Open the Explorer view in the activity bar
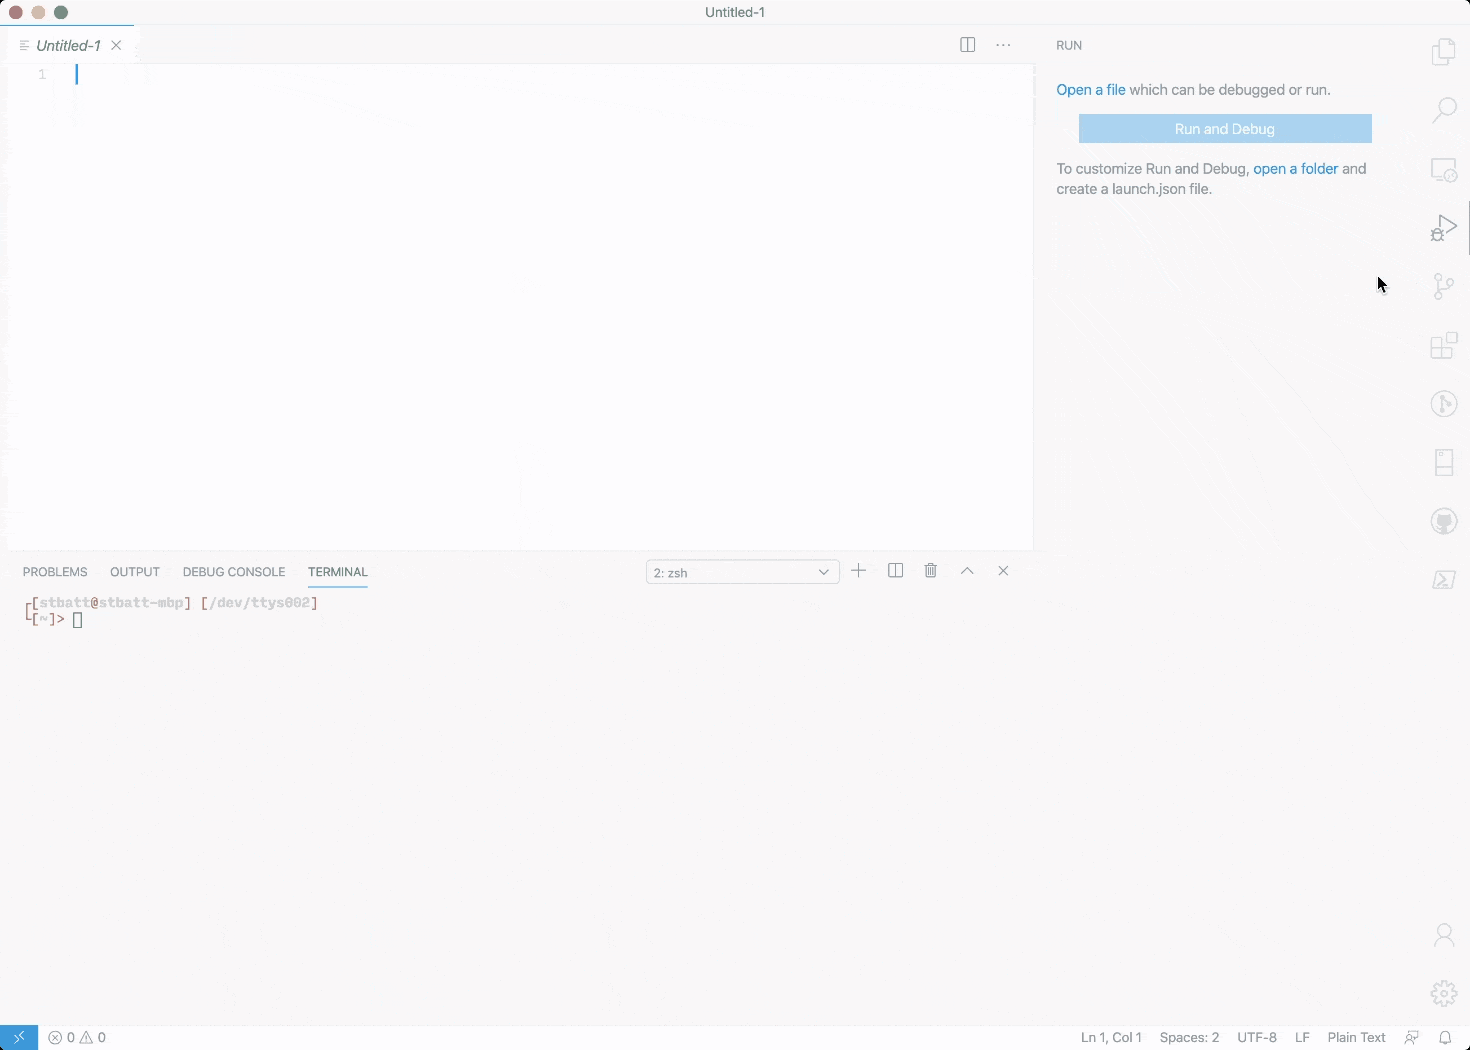Screen dimensions: 1470x1050 (1443, 52)
